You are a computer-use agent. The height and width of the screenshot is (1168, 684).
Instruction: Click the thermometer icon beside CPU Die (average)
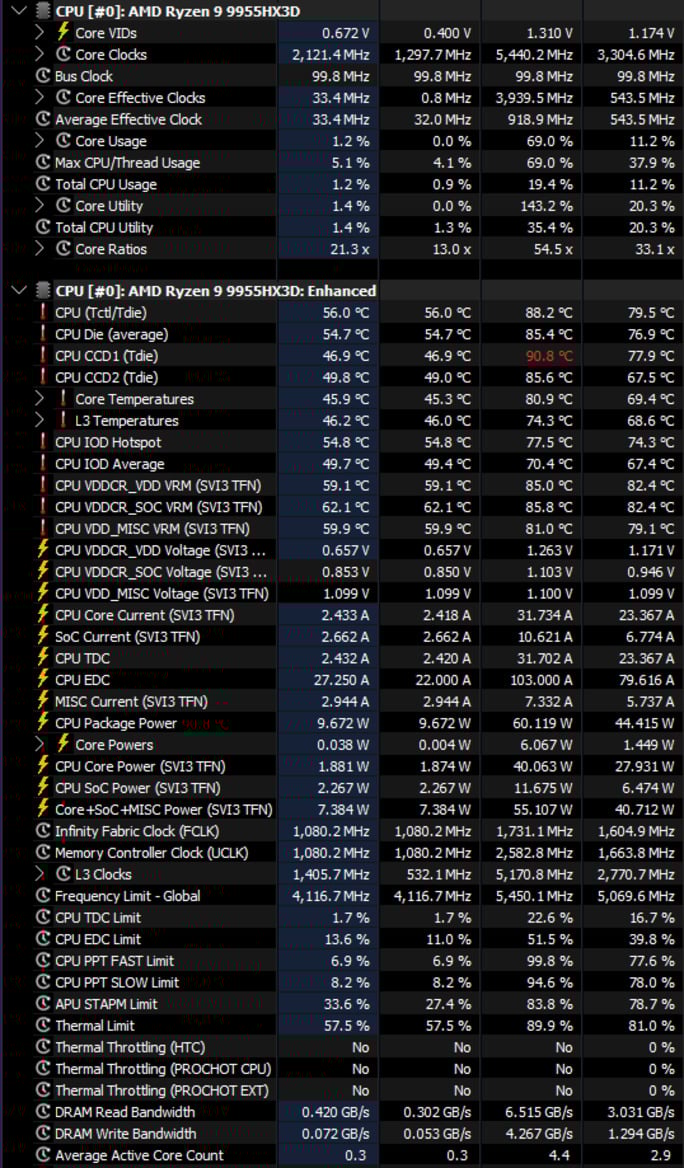click(x=43, y=334)
